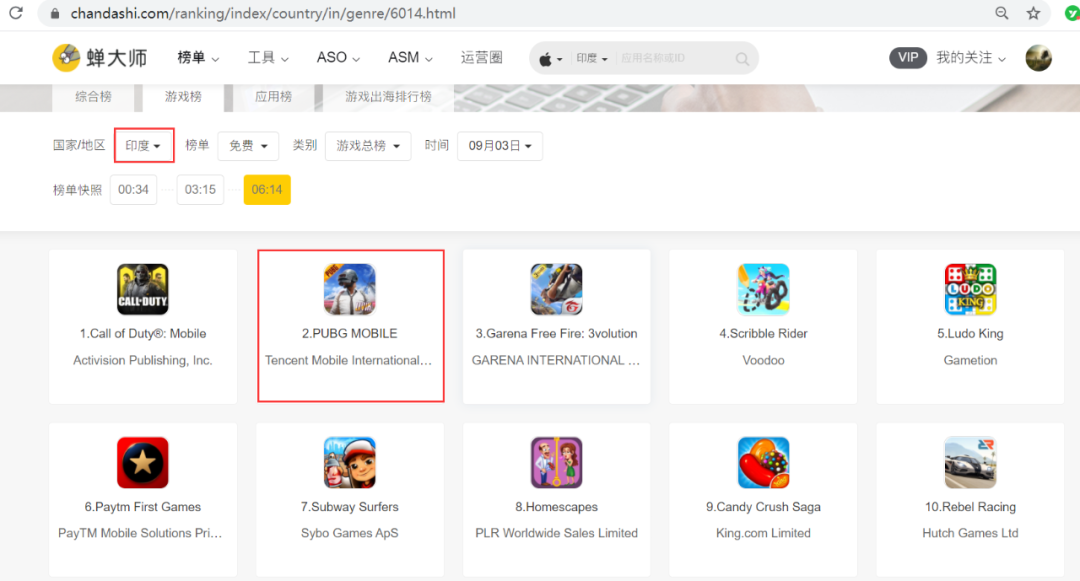Open the 游戏总榜 category dropdown
Image resolution: width=1080 pixels, height=581 pixels.
[367, 145]
